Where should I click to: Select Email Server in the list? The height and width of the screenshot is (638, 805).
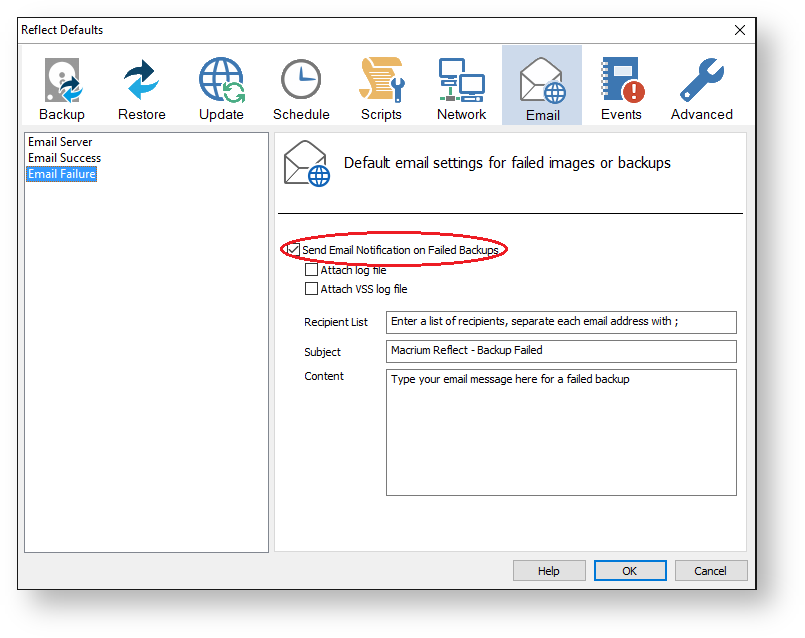tap(60, 142)
